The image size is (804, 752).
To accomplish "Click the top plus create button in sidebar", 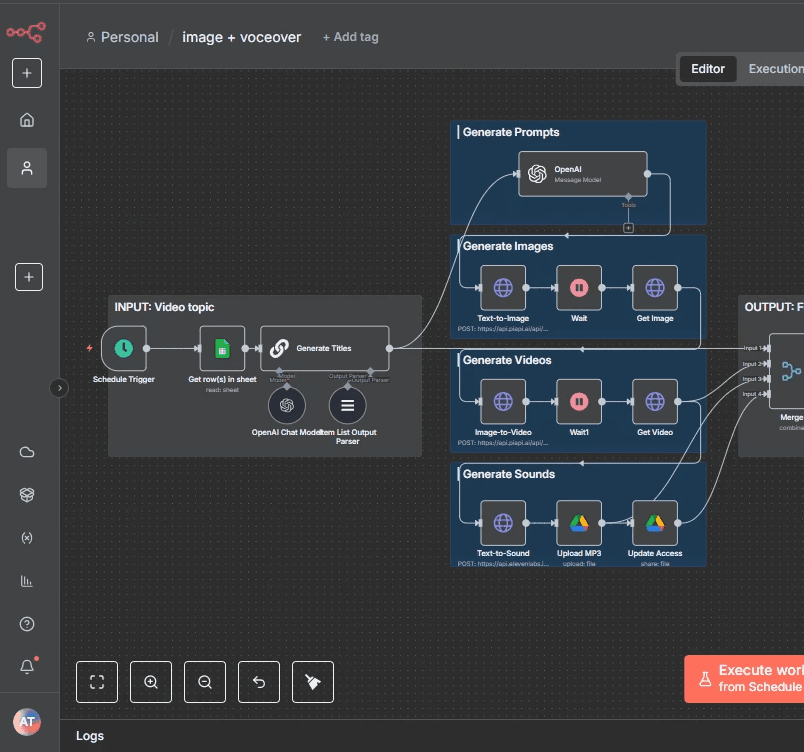I will [x=27, y=73].
